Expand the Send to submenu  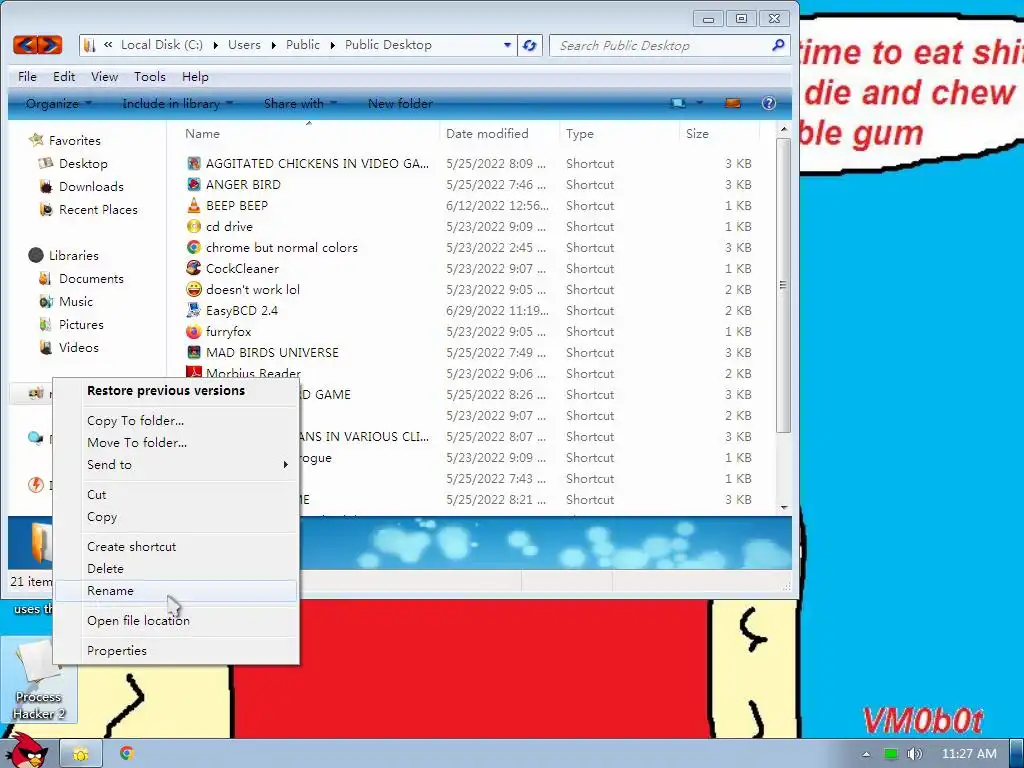coord(285,464)
